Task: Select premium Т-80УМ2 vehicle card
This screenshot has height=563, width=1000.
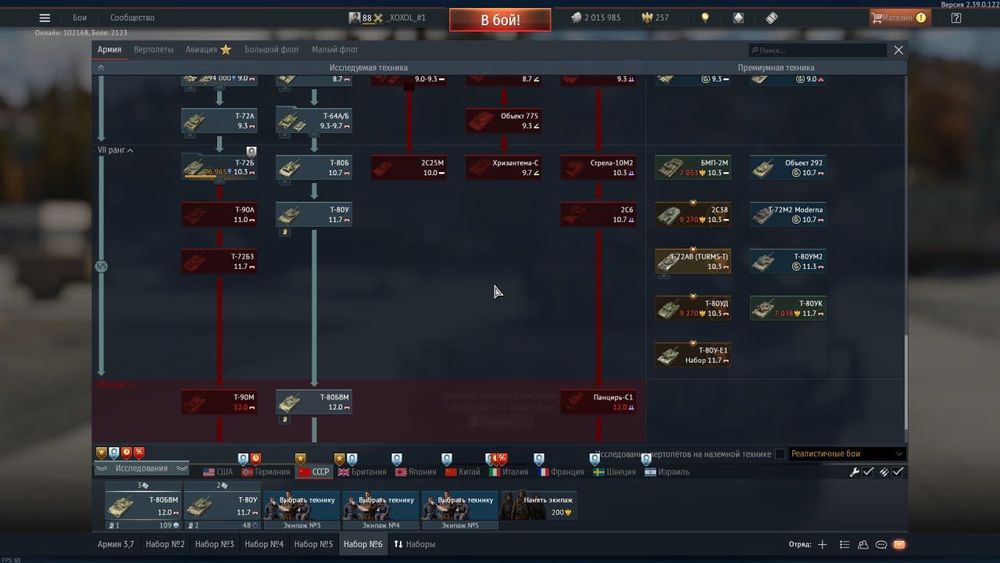Action: [x=788, y=261]
